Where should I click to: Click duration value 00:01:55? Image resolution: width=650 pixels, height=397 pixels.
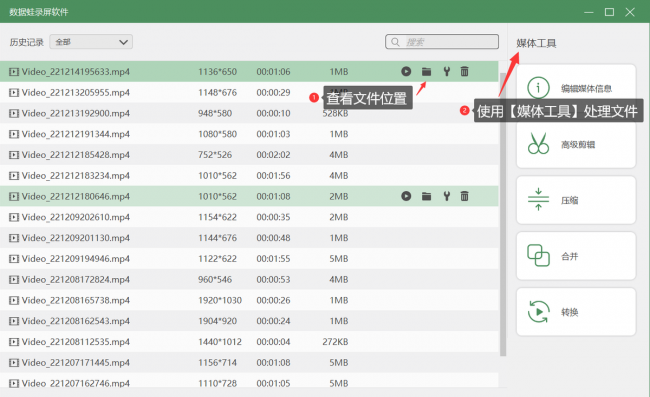point(273,259)
